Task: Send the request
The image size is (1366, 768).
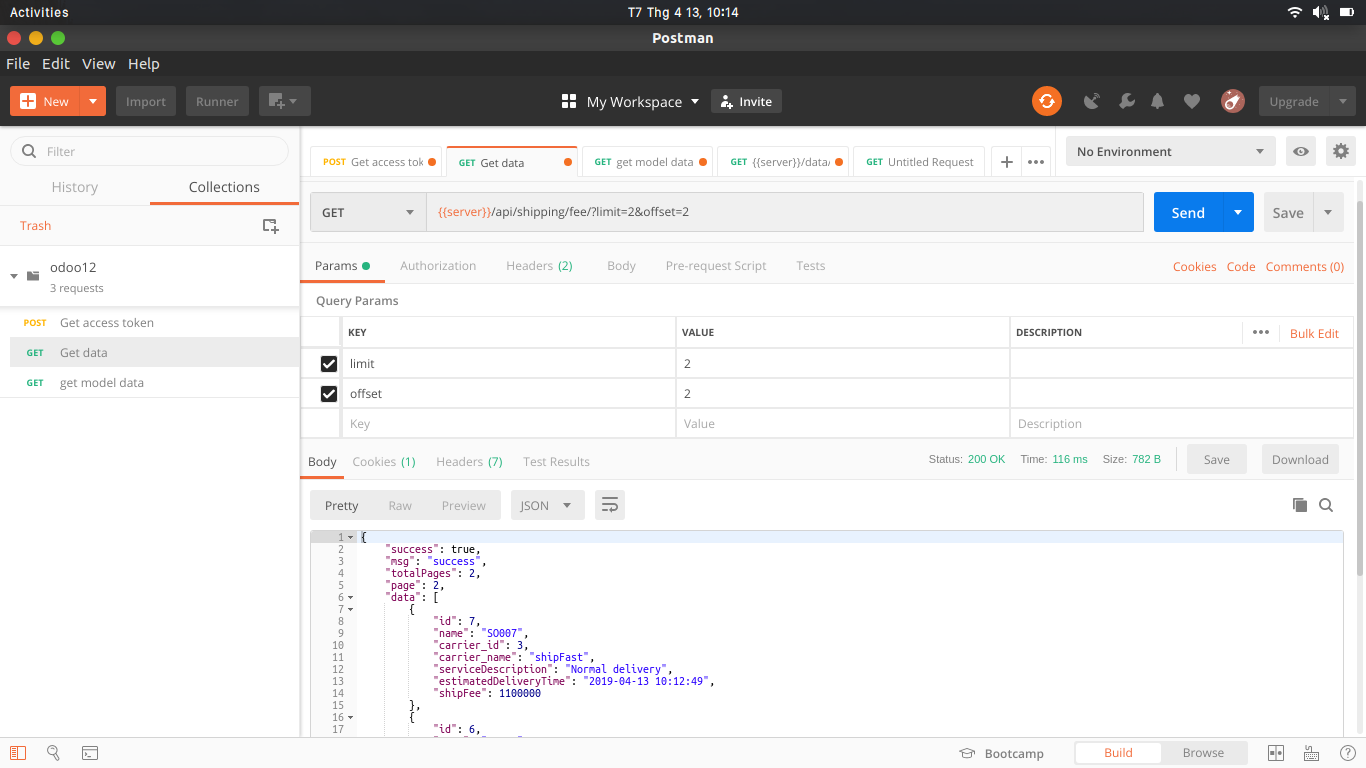Action: click(1188, 212)
